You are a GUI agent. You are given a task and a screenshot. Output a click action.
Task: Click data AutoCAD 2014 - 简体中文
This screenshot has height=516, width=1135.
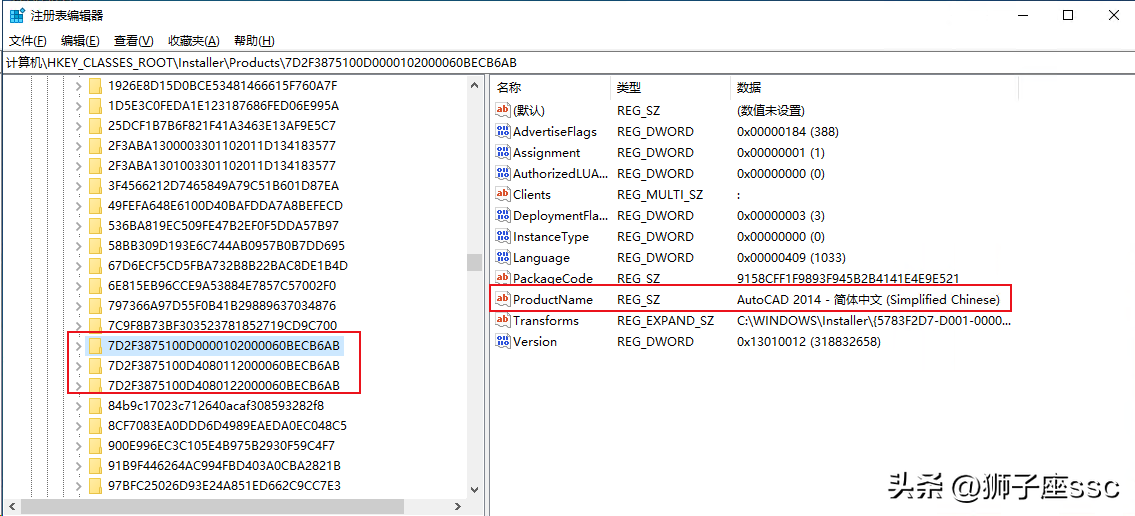[868, 299]
